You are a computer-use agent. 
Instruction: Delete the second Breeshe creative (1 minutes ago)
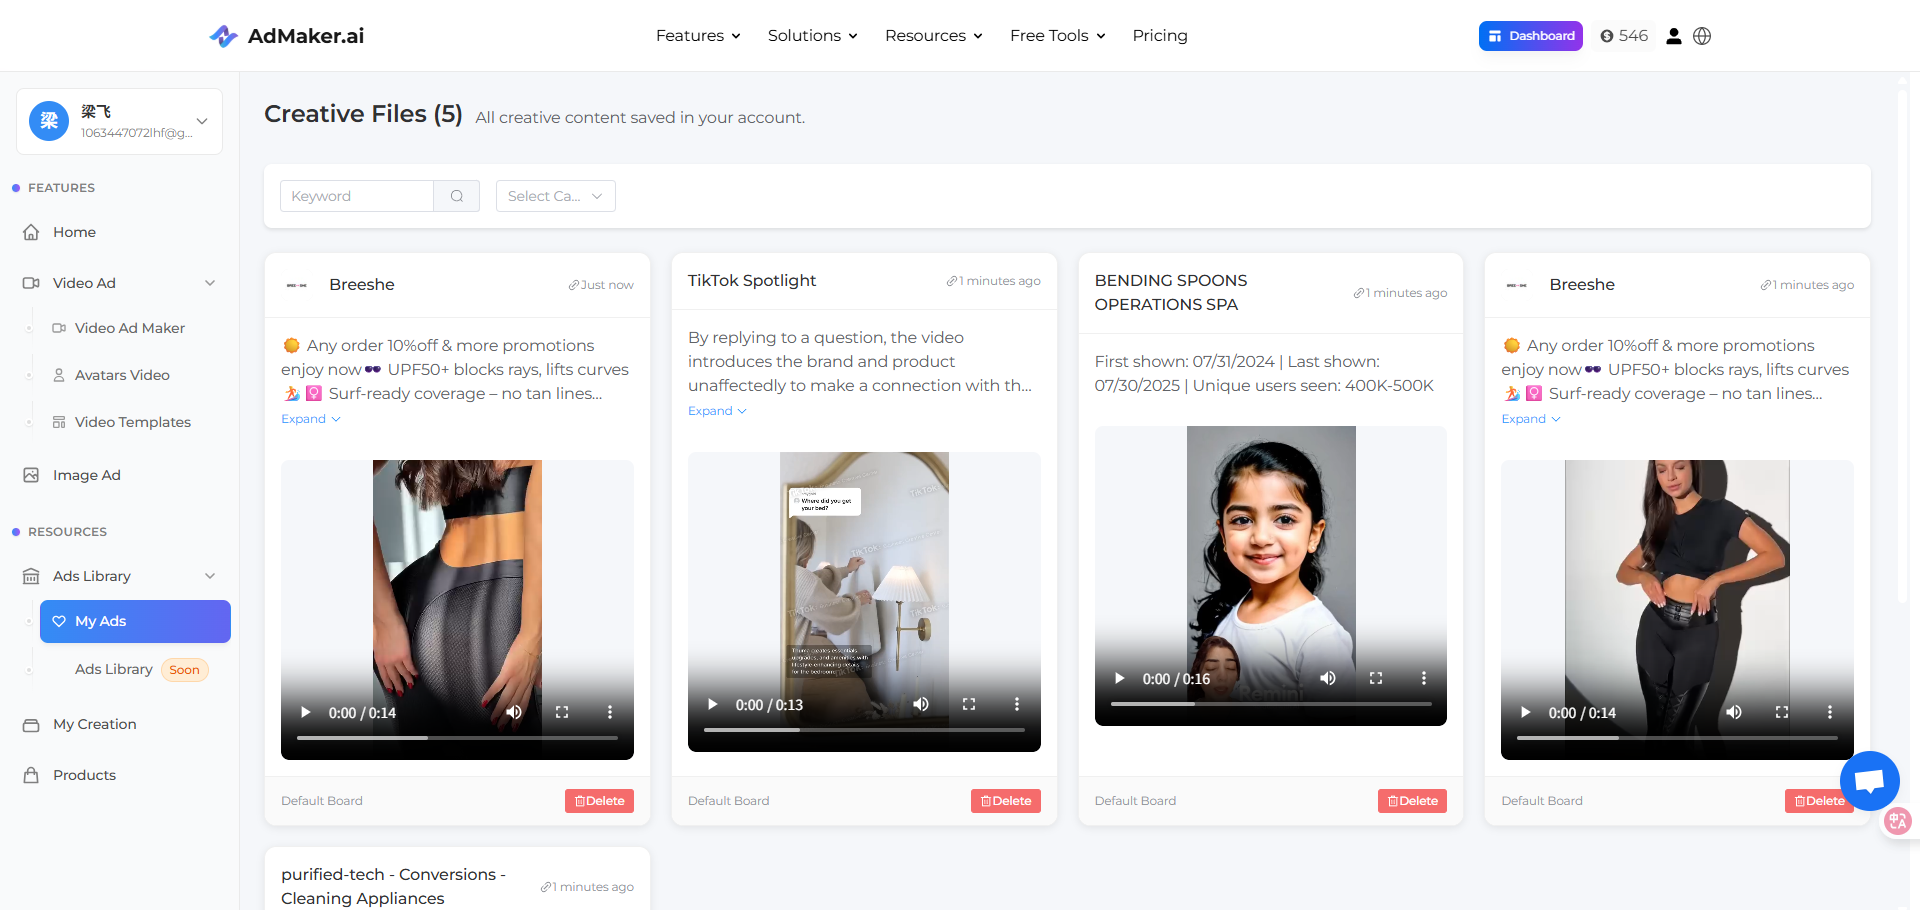point(1819,801)
